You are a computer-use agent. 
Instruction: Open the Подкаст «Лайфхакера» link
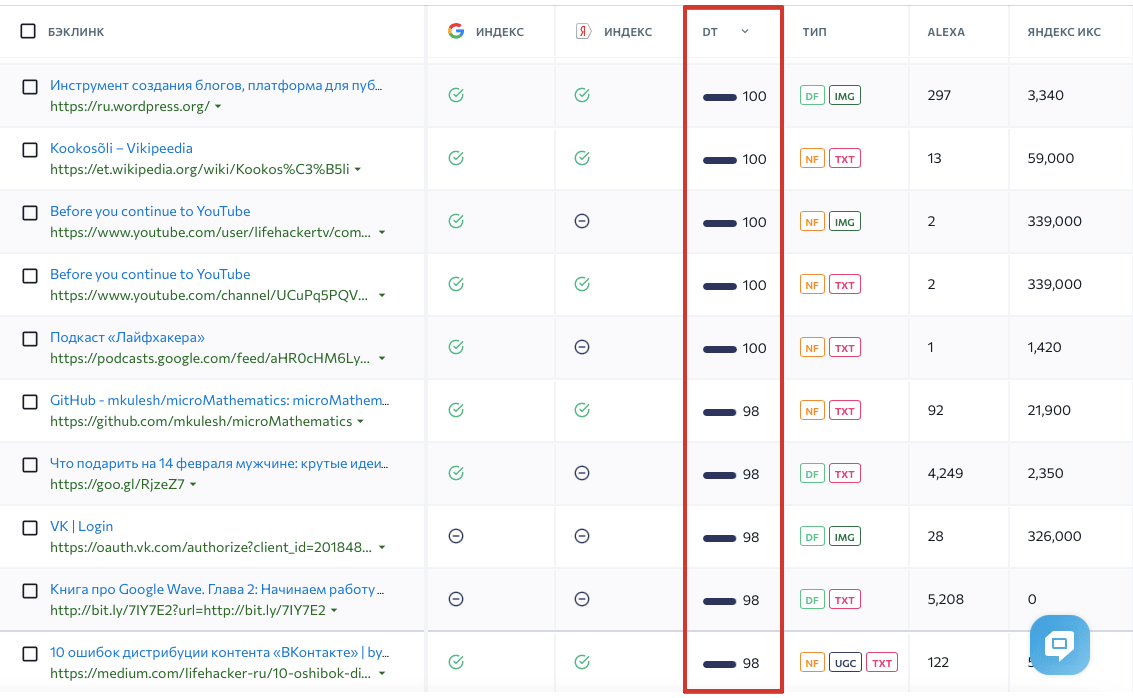tap(127, 337)
